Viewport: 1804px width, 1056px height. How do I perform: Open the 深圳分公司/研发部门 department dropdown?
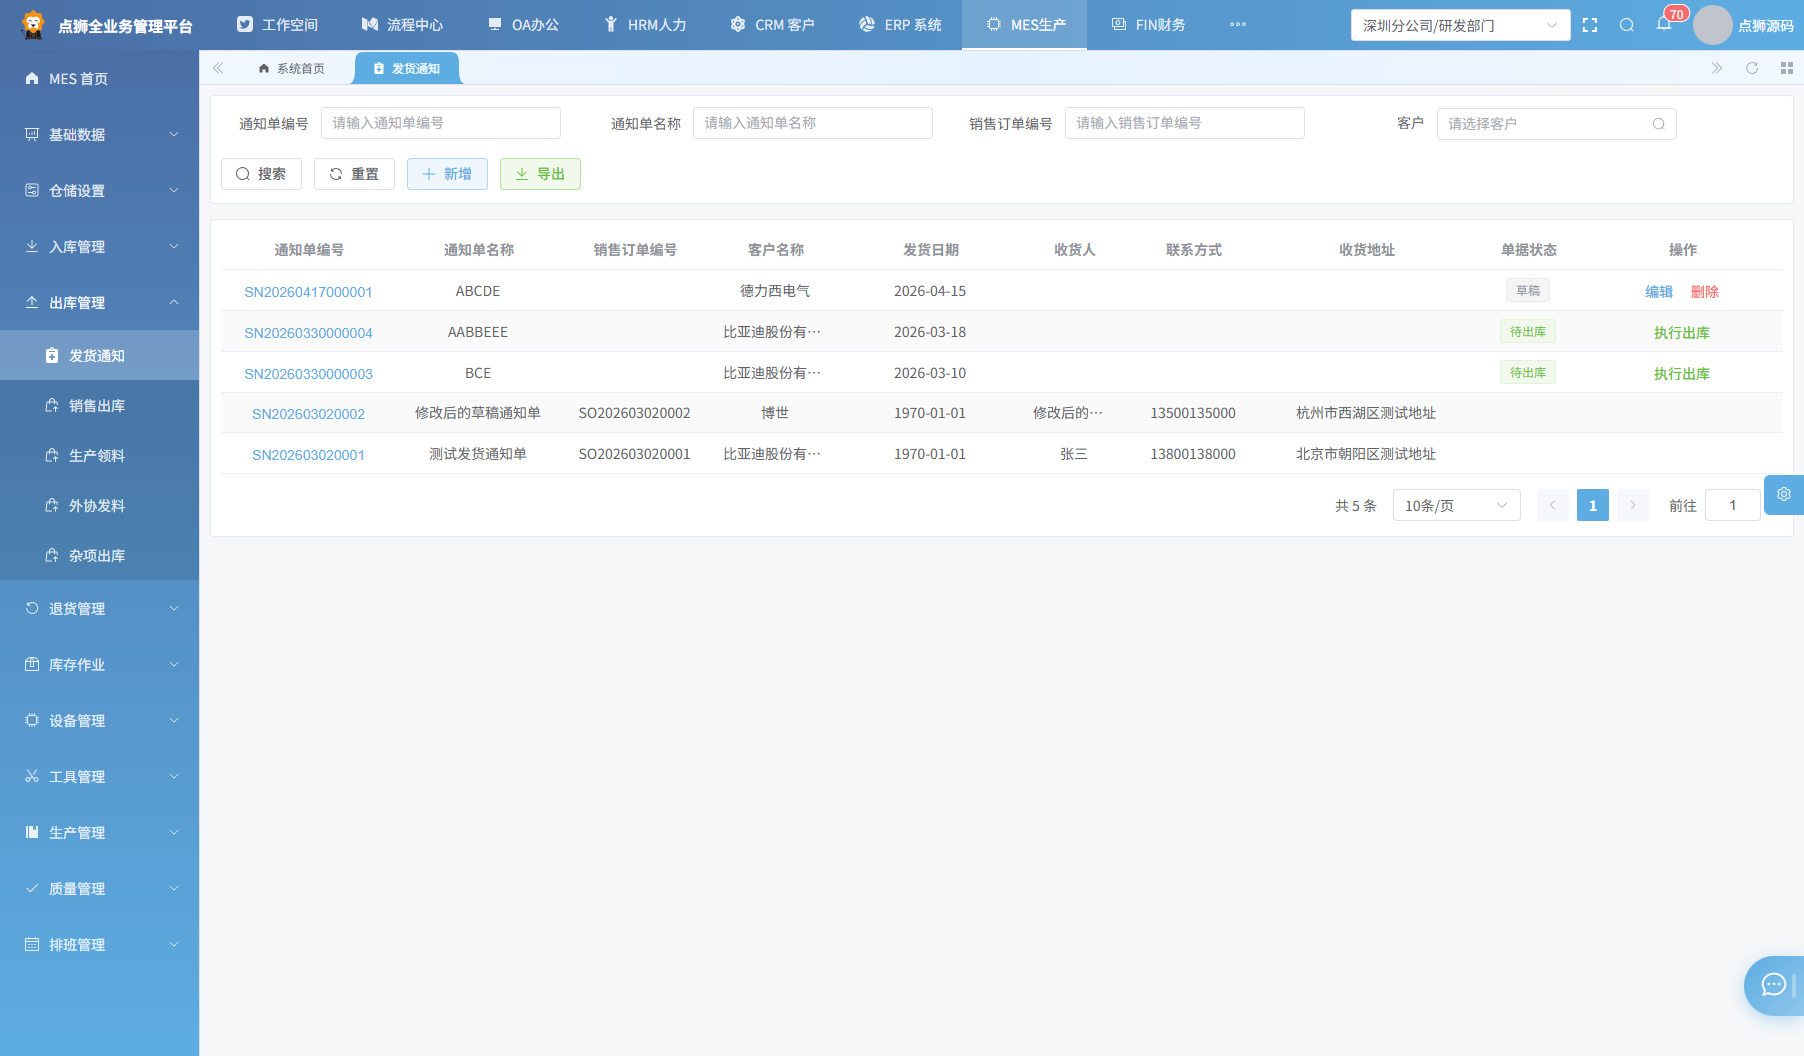(x=1460, y=25)
